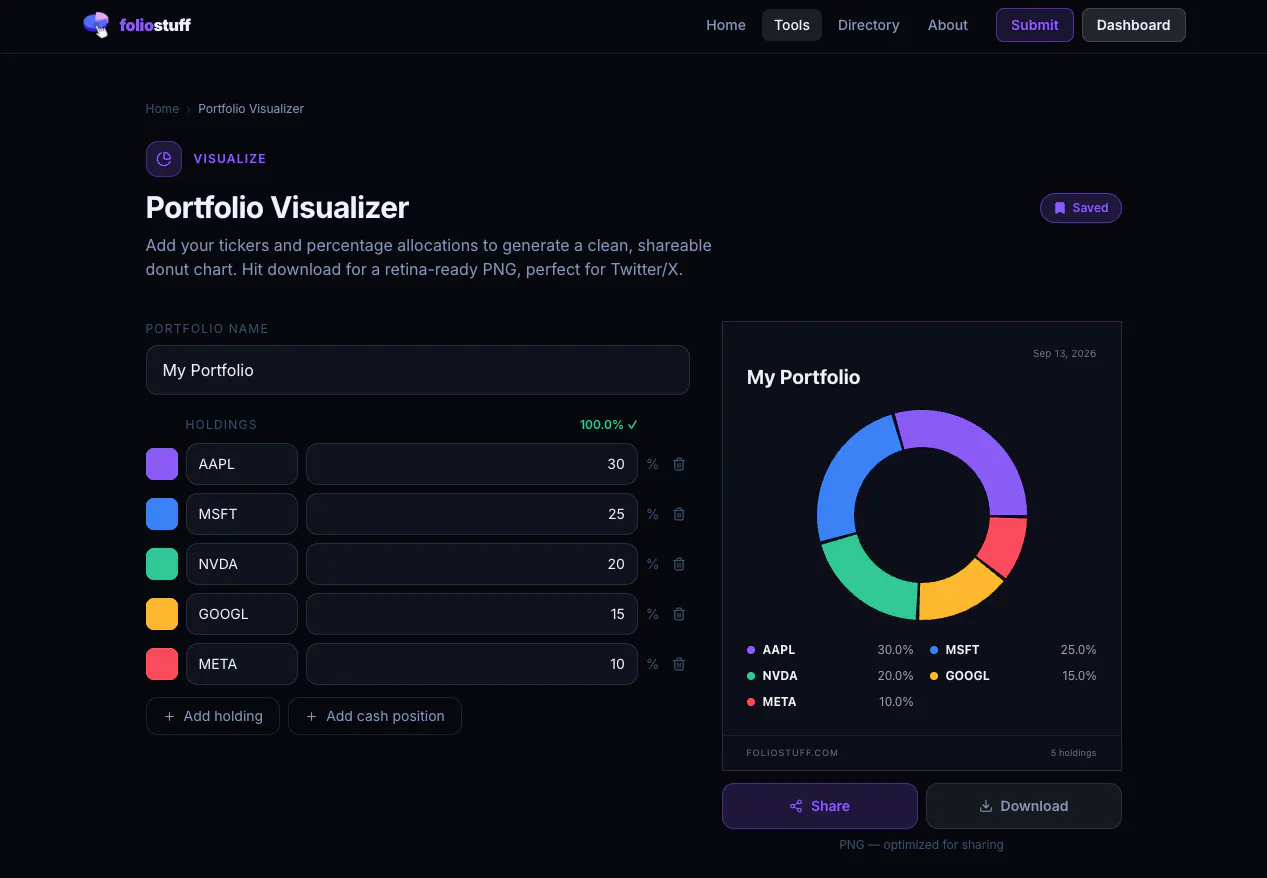Edit the META ticker field

(x=242, y=664)
